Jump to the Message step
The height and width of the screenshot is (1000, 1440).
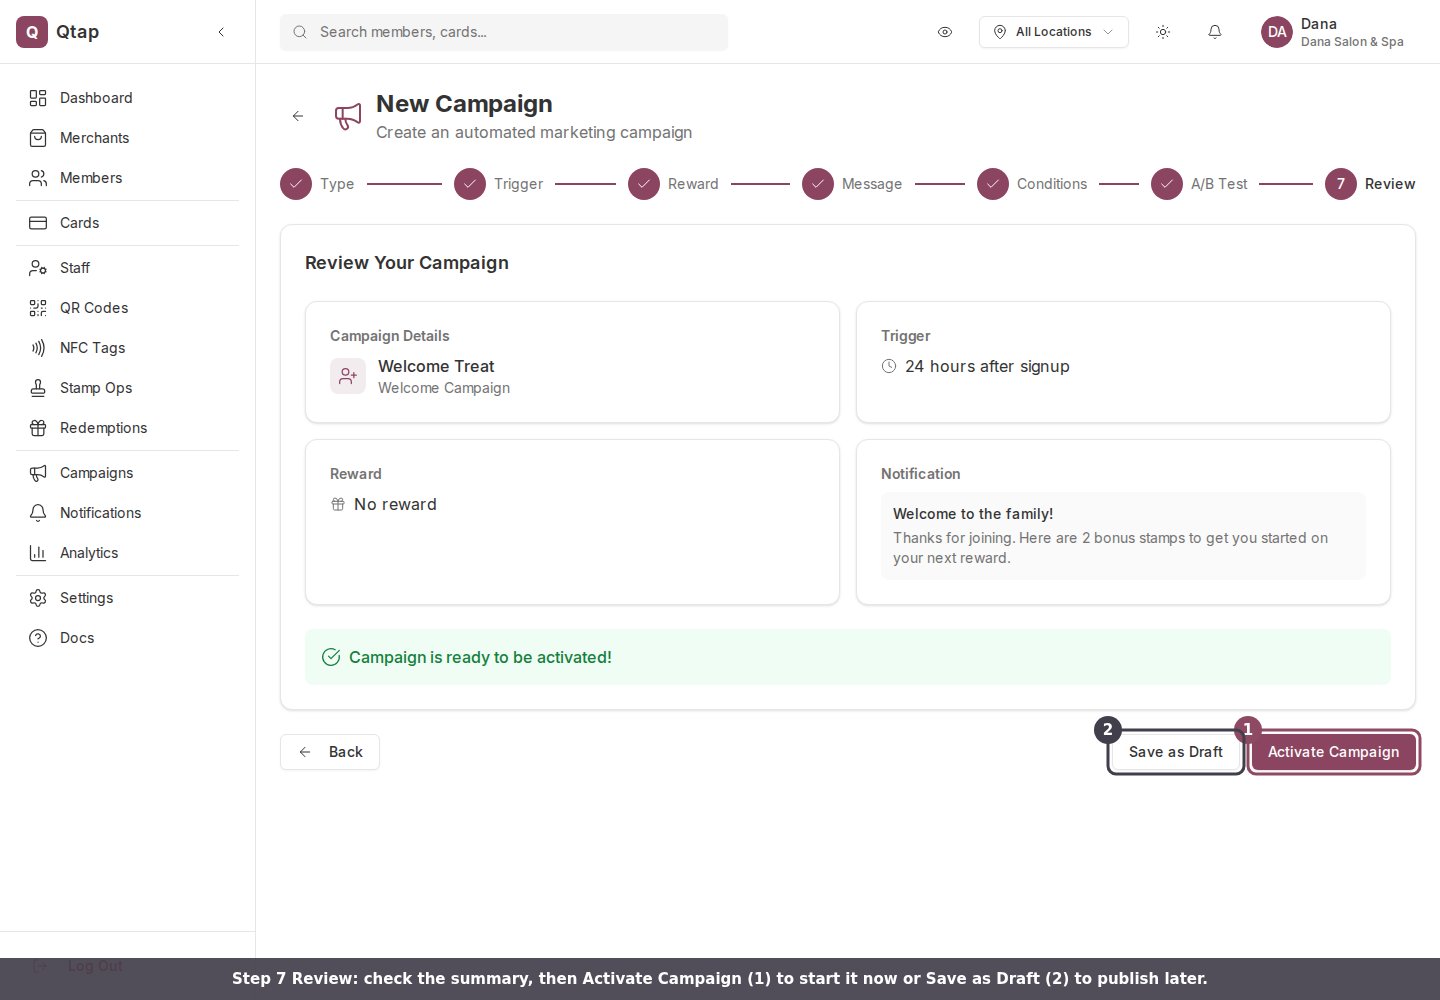tap(852, 184)
